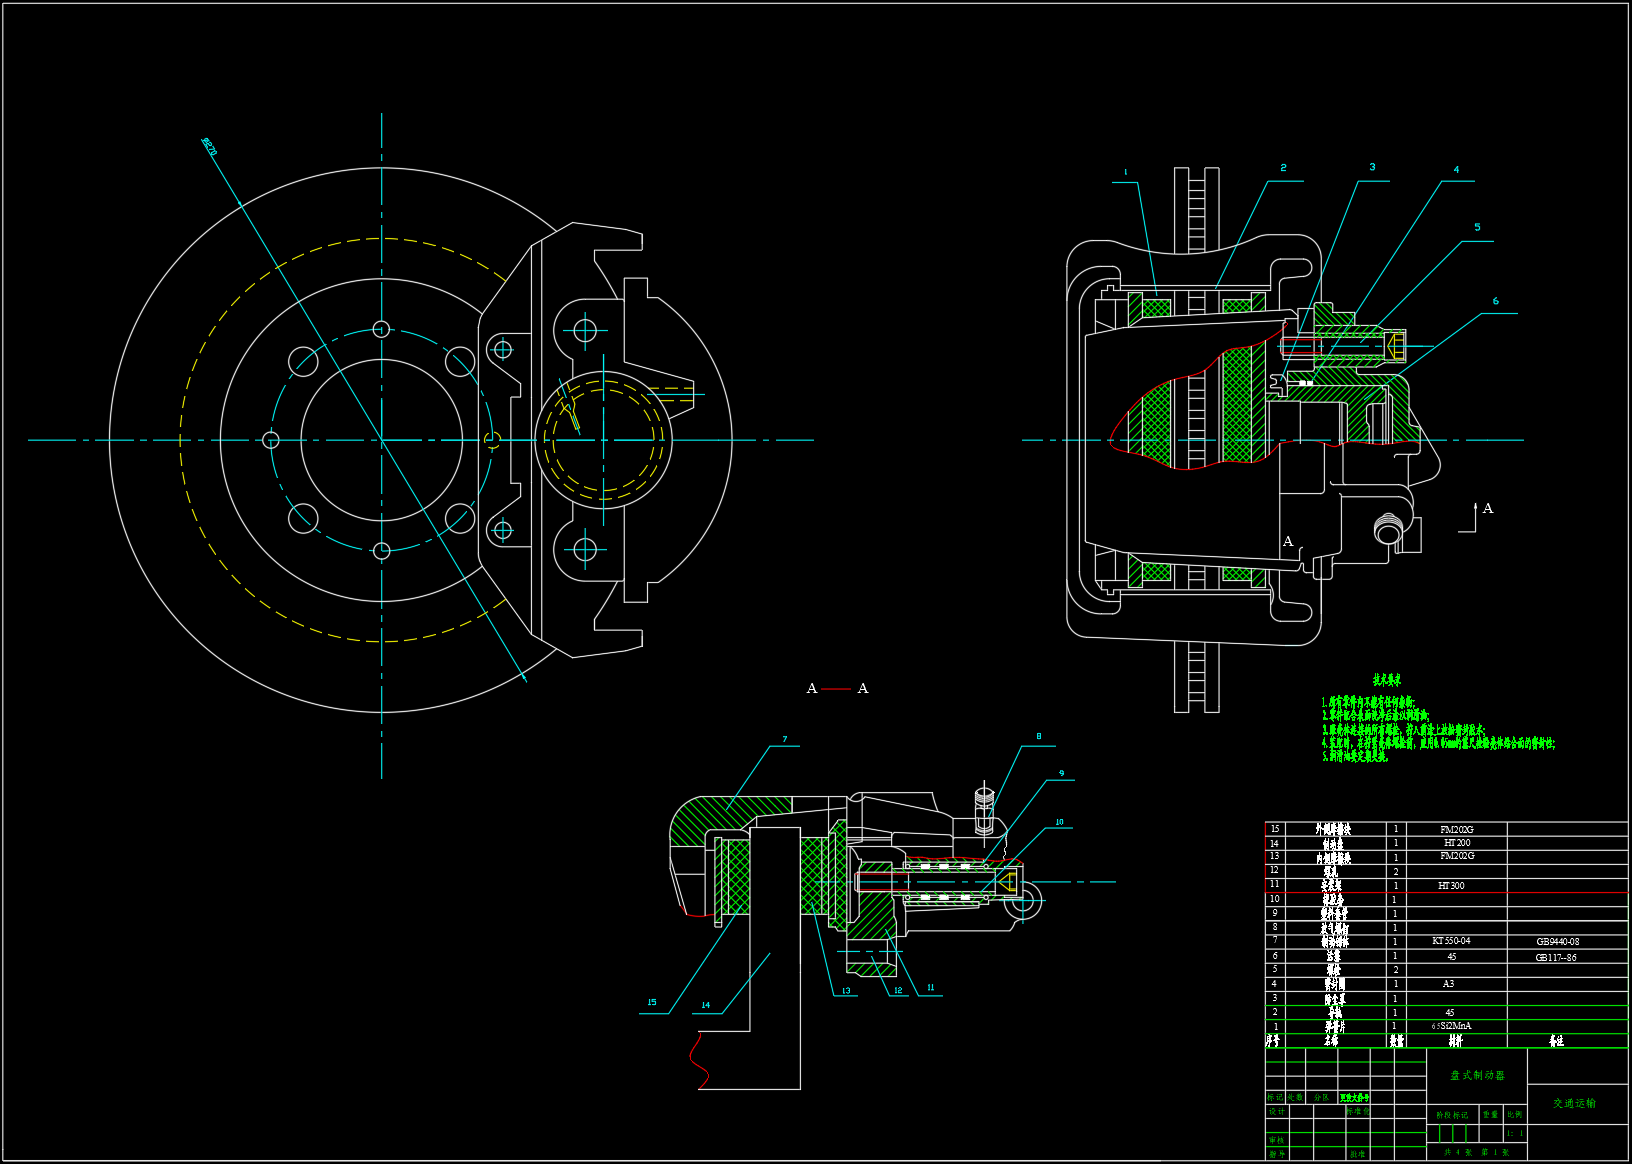Select row number 11 in parts list

coord(1274,884)
